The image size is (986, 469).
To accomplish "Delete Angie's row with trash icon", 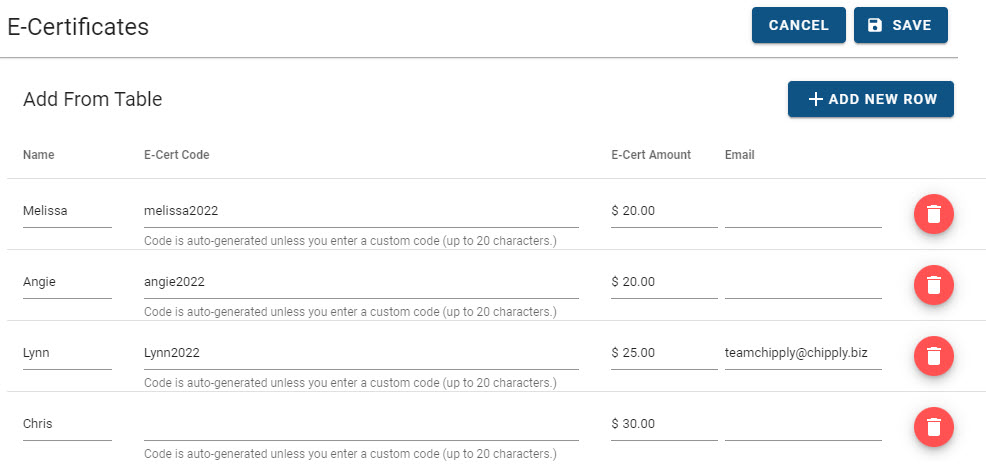I will [934, 285].
